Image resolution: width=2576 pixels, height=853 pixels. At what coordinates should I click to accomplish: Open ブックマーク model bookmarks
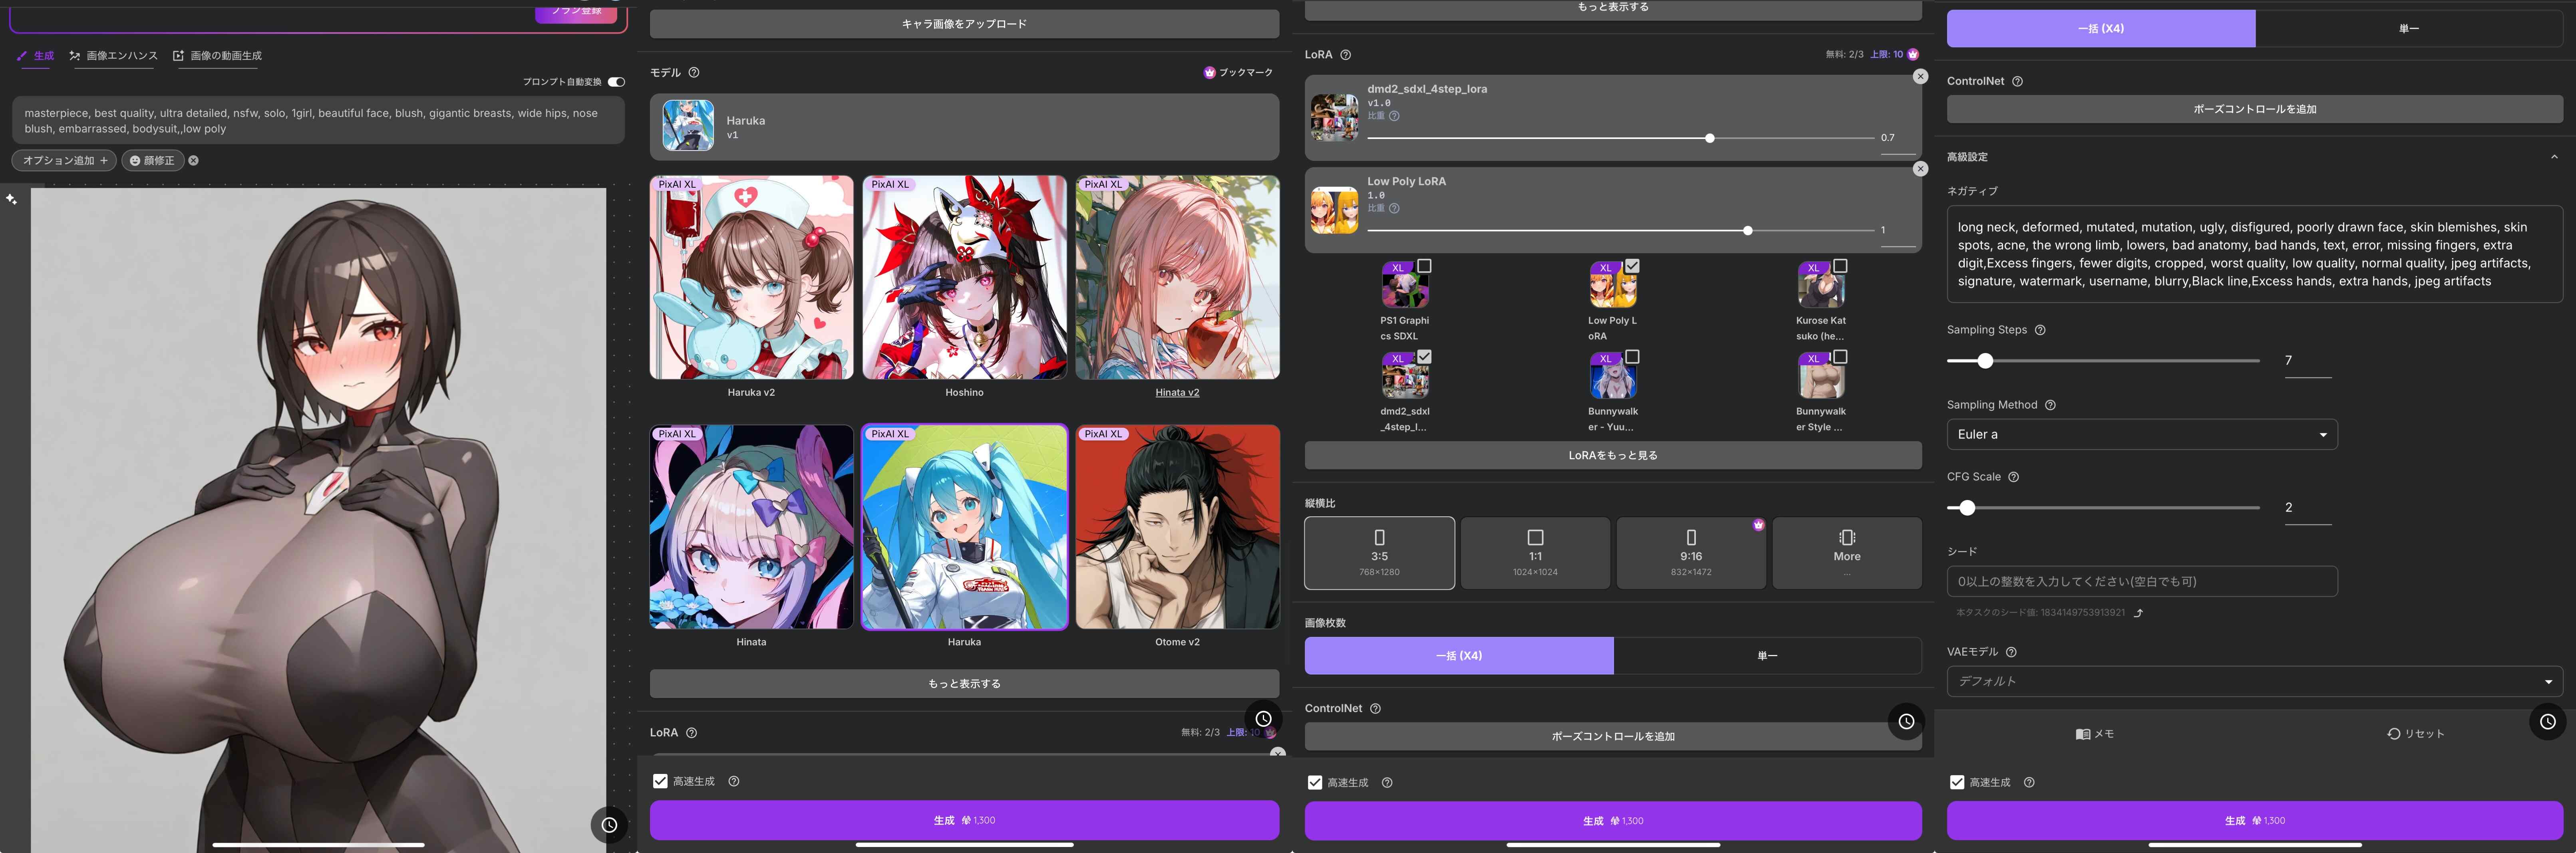1238,73
